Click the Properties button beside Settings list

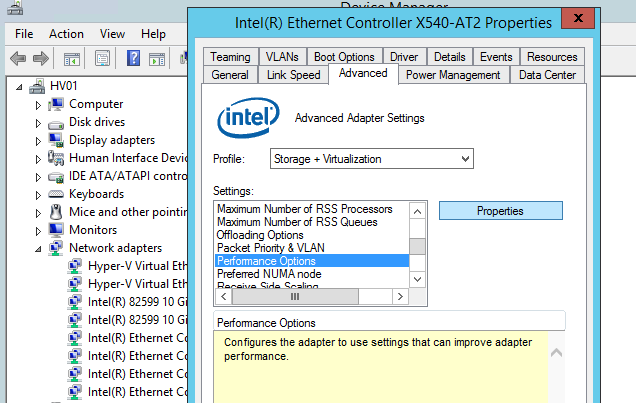pos(501,211)
